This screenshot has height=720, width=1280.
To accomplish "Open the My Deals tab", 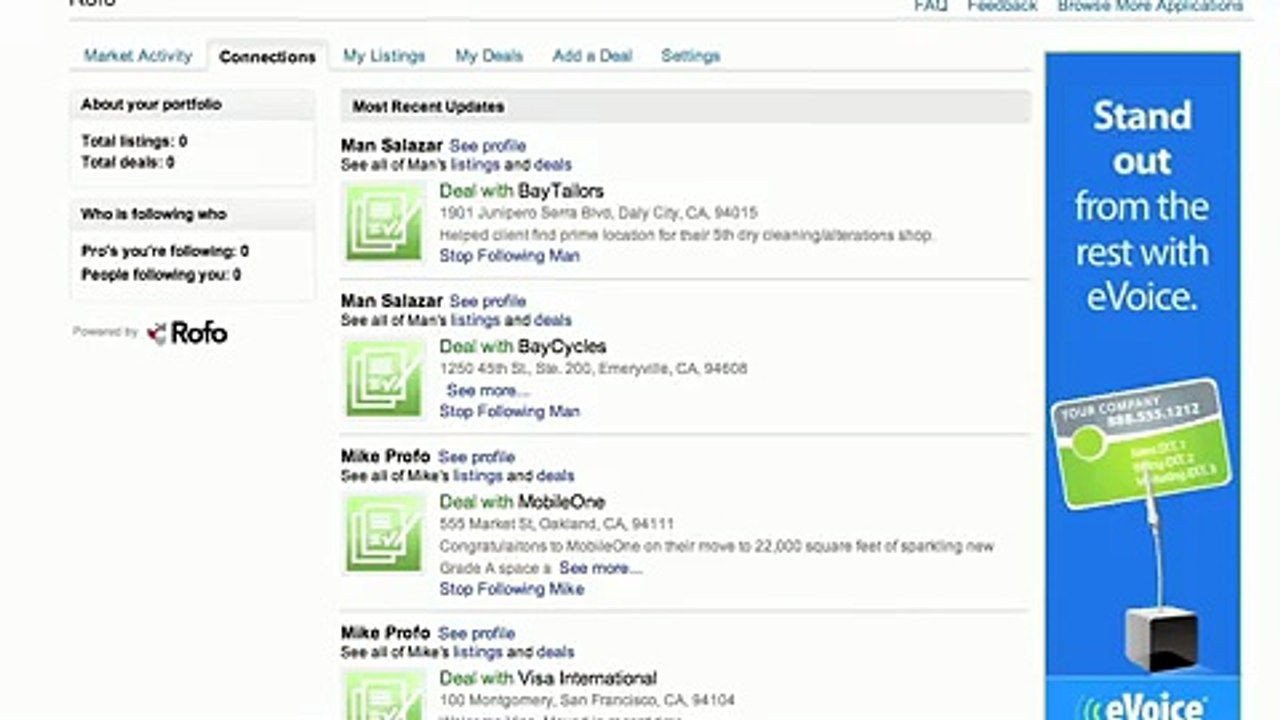I will pos(489,56).
